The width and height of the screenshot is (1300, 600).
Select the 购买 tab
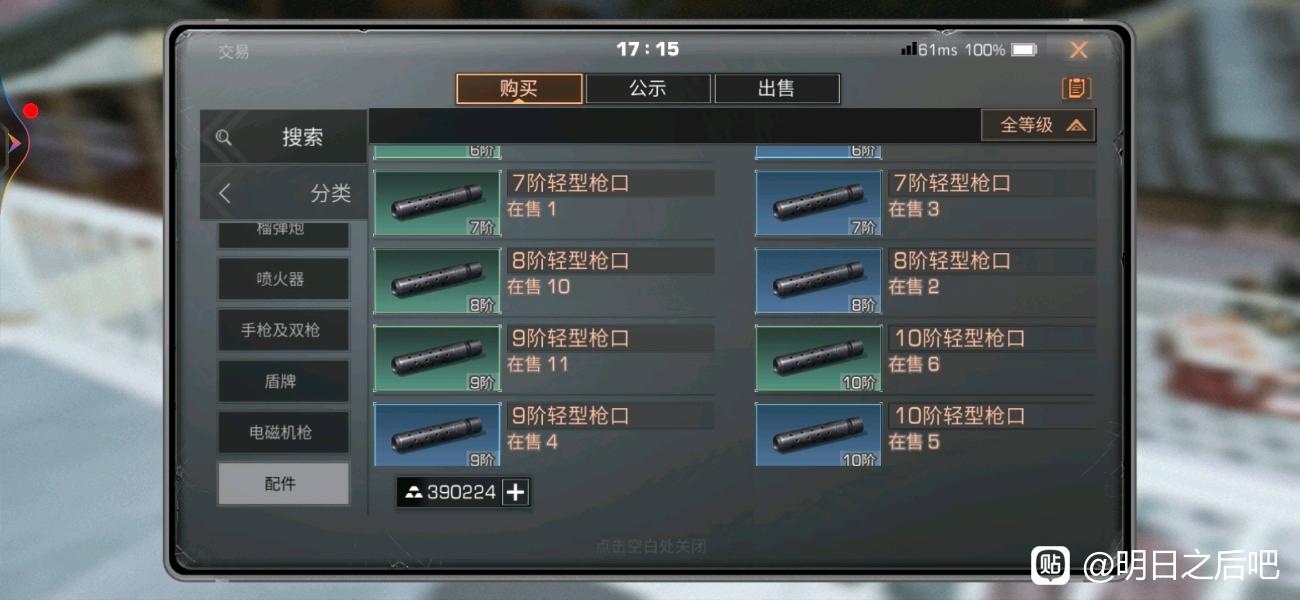tap(519, 88)
